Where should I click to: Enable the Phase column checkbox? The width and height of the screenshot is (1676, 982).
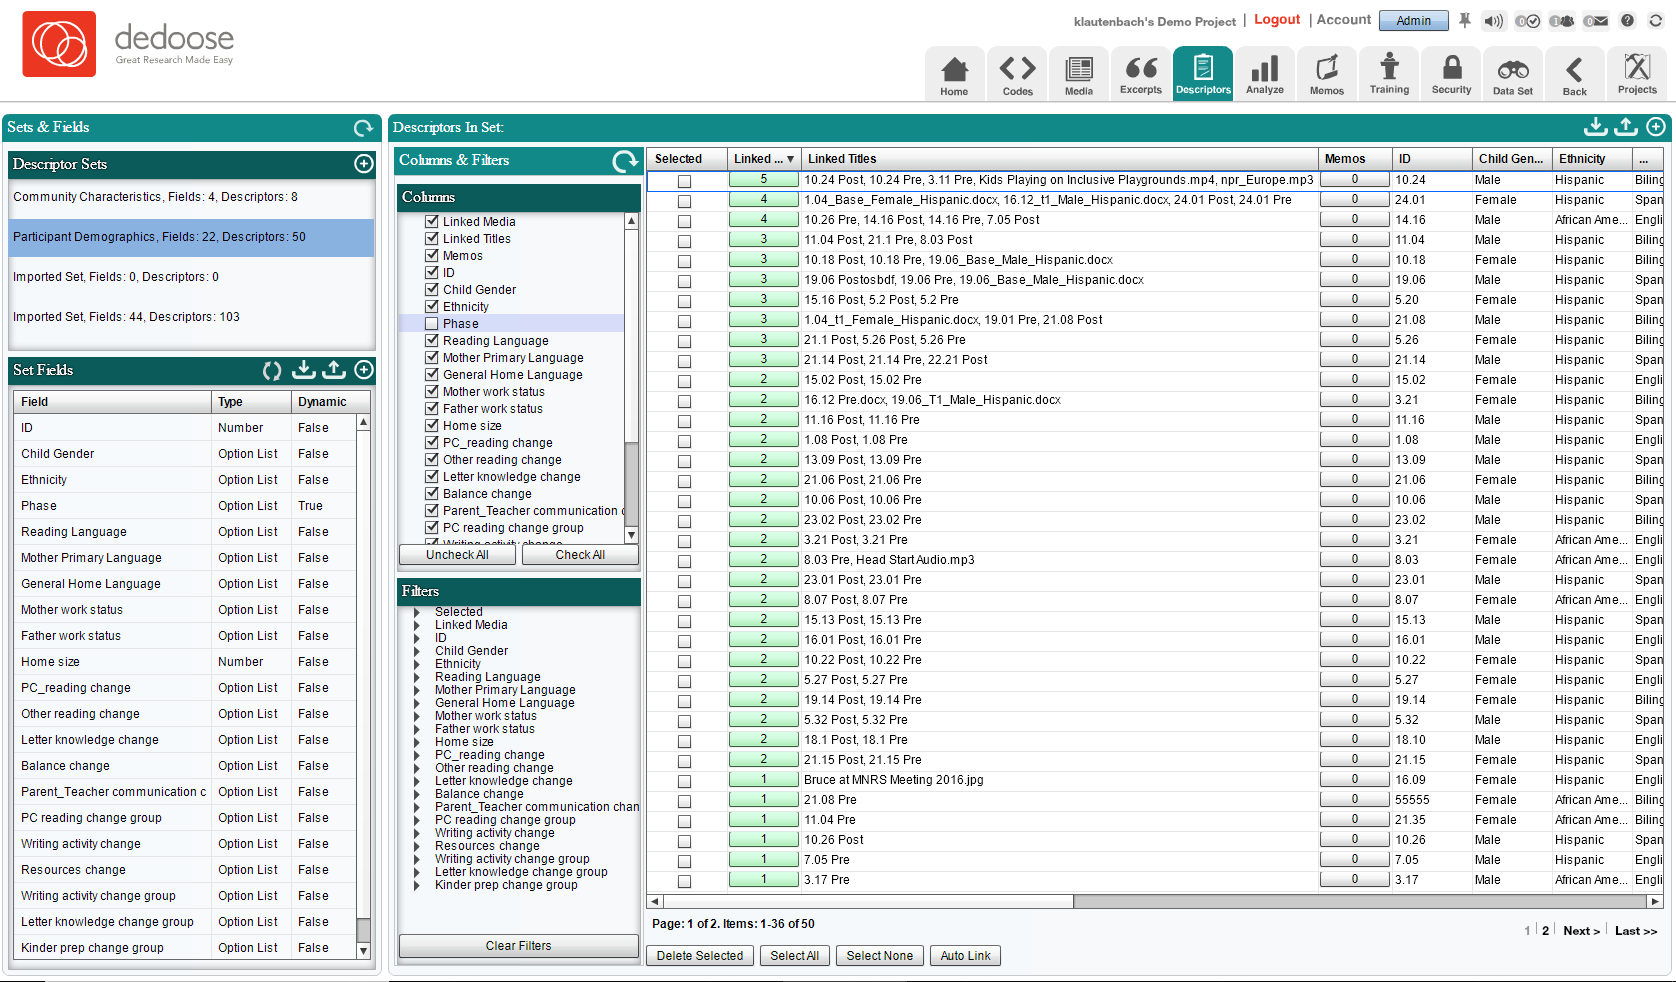(x=432, y=324)
